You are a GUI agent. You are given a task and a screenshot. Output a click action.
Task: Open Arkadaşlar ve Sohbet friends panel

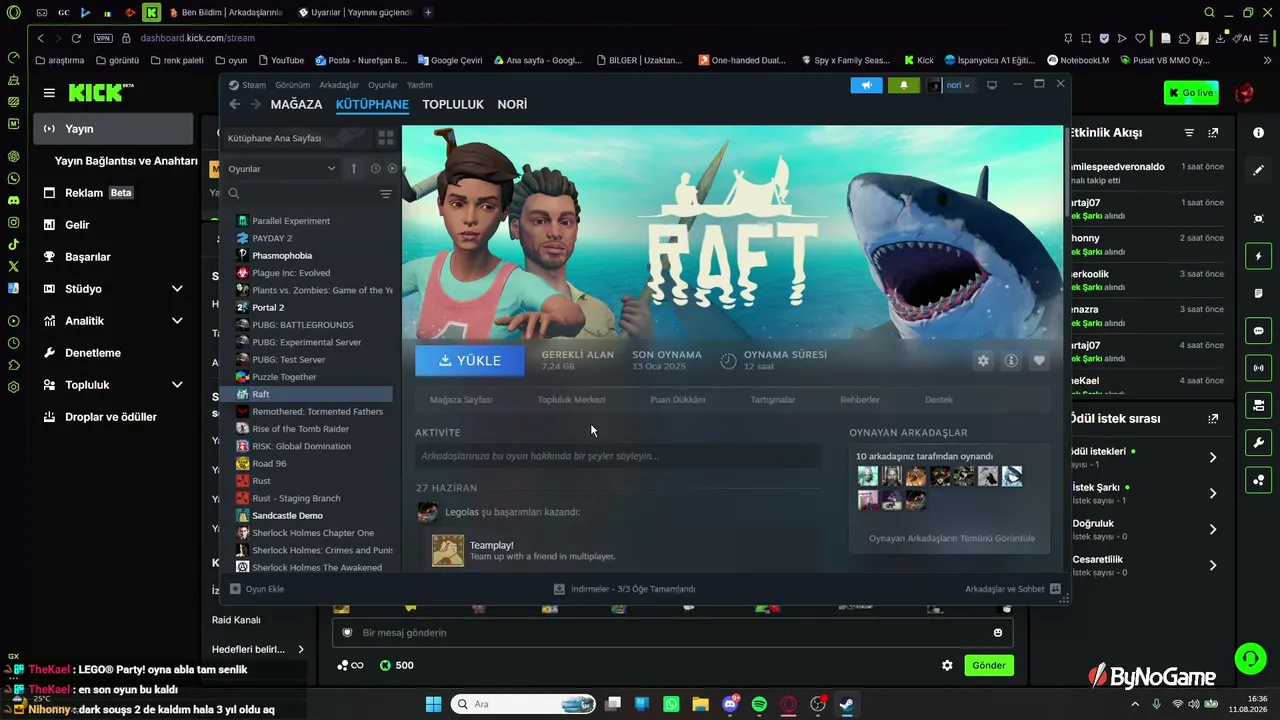coord(1012,589)
